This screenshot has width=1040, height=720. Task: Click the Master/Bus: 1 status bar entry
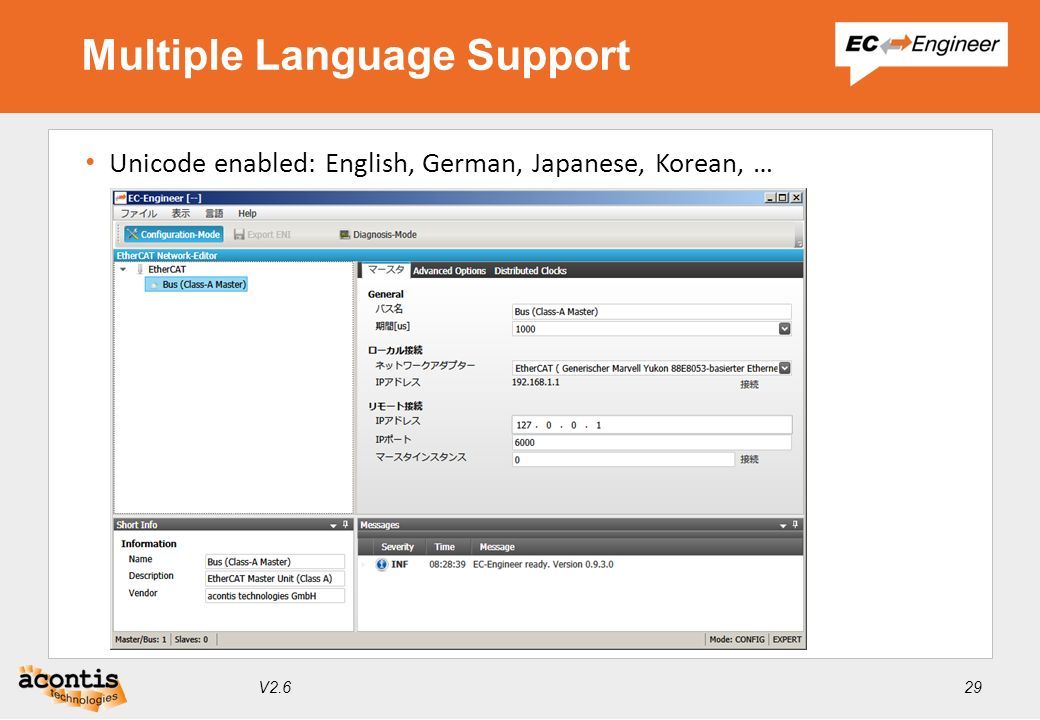(141, 640)
